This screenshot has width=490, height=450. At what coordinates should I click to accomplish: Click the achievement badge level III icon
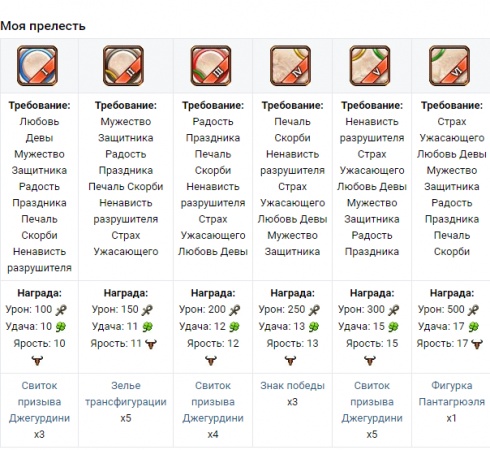pyautogui.click(x=211, y=66)
